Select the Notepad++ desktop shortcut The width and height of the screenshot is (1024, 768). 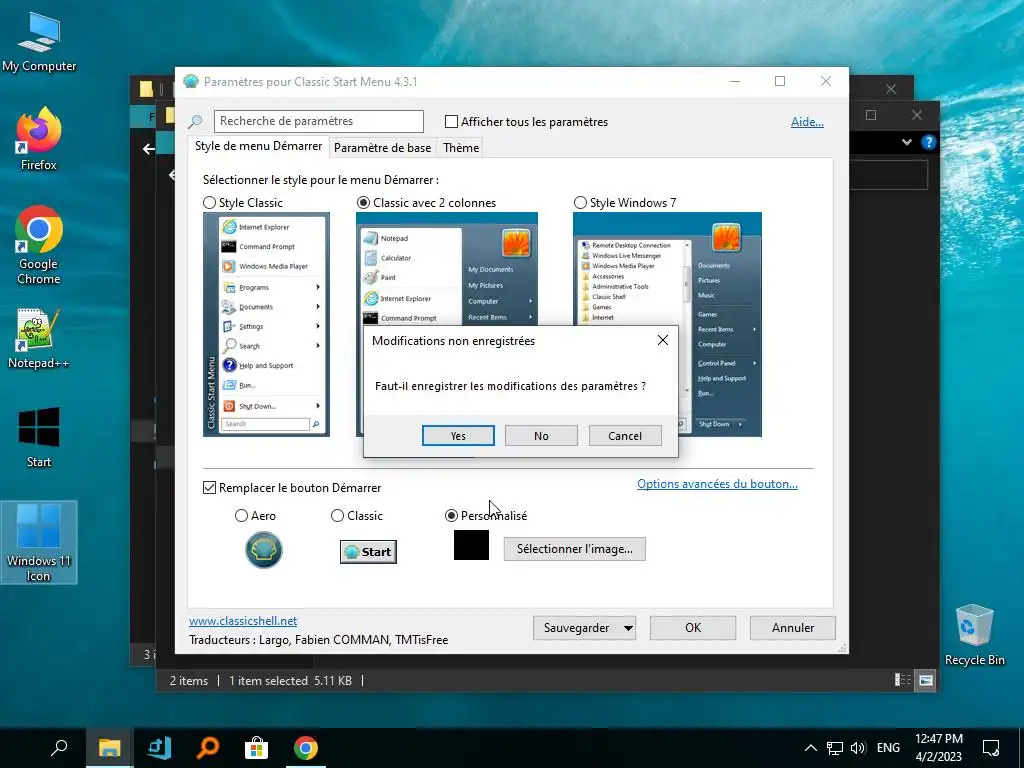tap(39, 338)
